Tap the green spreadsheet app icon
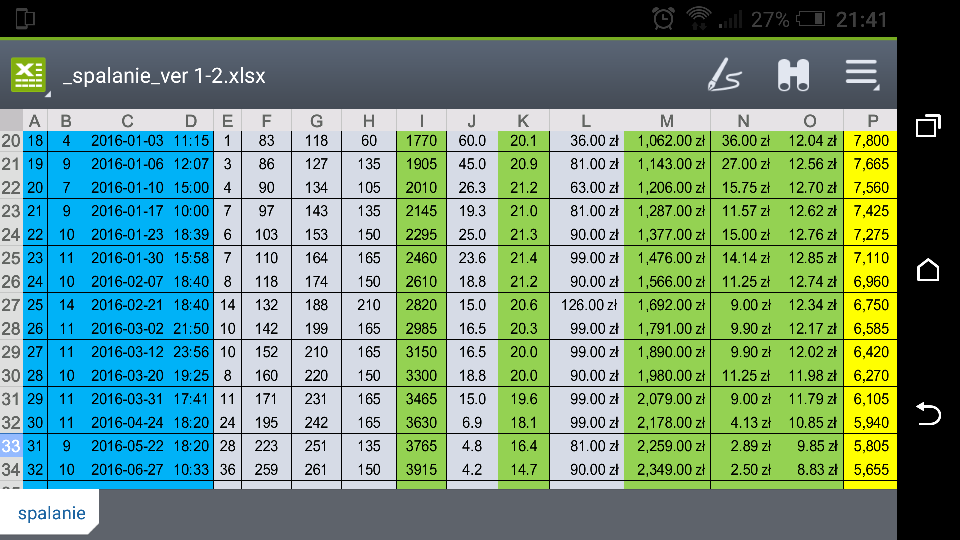The width and height of the screenshot is (960, 540). coord(28,75)
